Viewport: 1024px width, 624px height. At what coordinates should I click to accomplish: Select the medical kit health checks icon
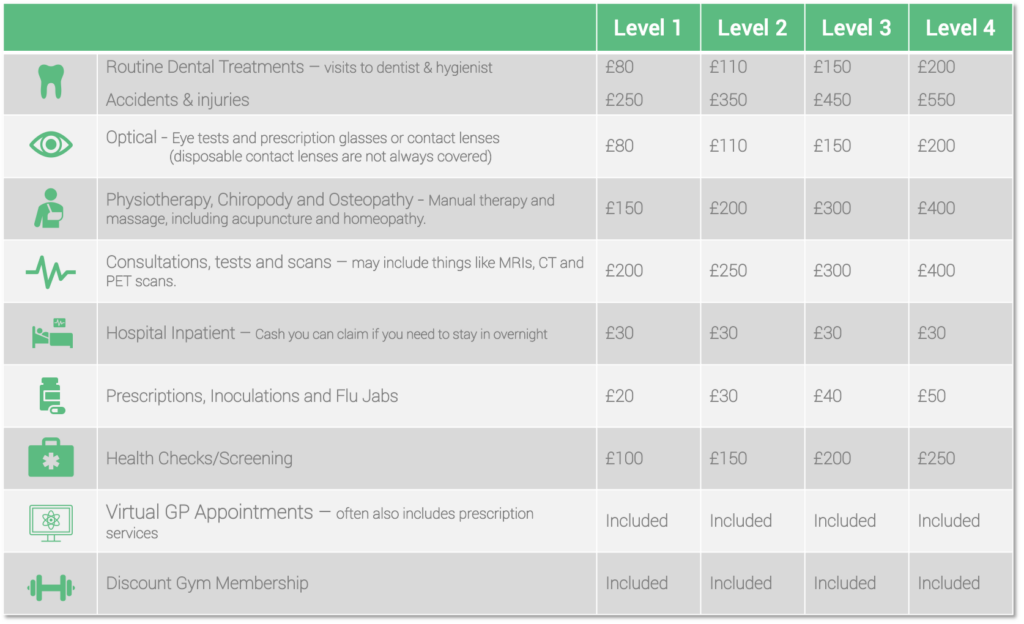[51, 458]
